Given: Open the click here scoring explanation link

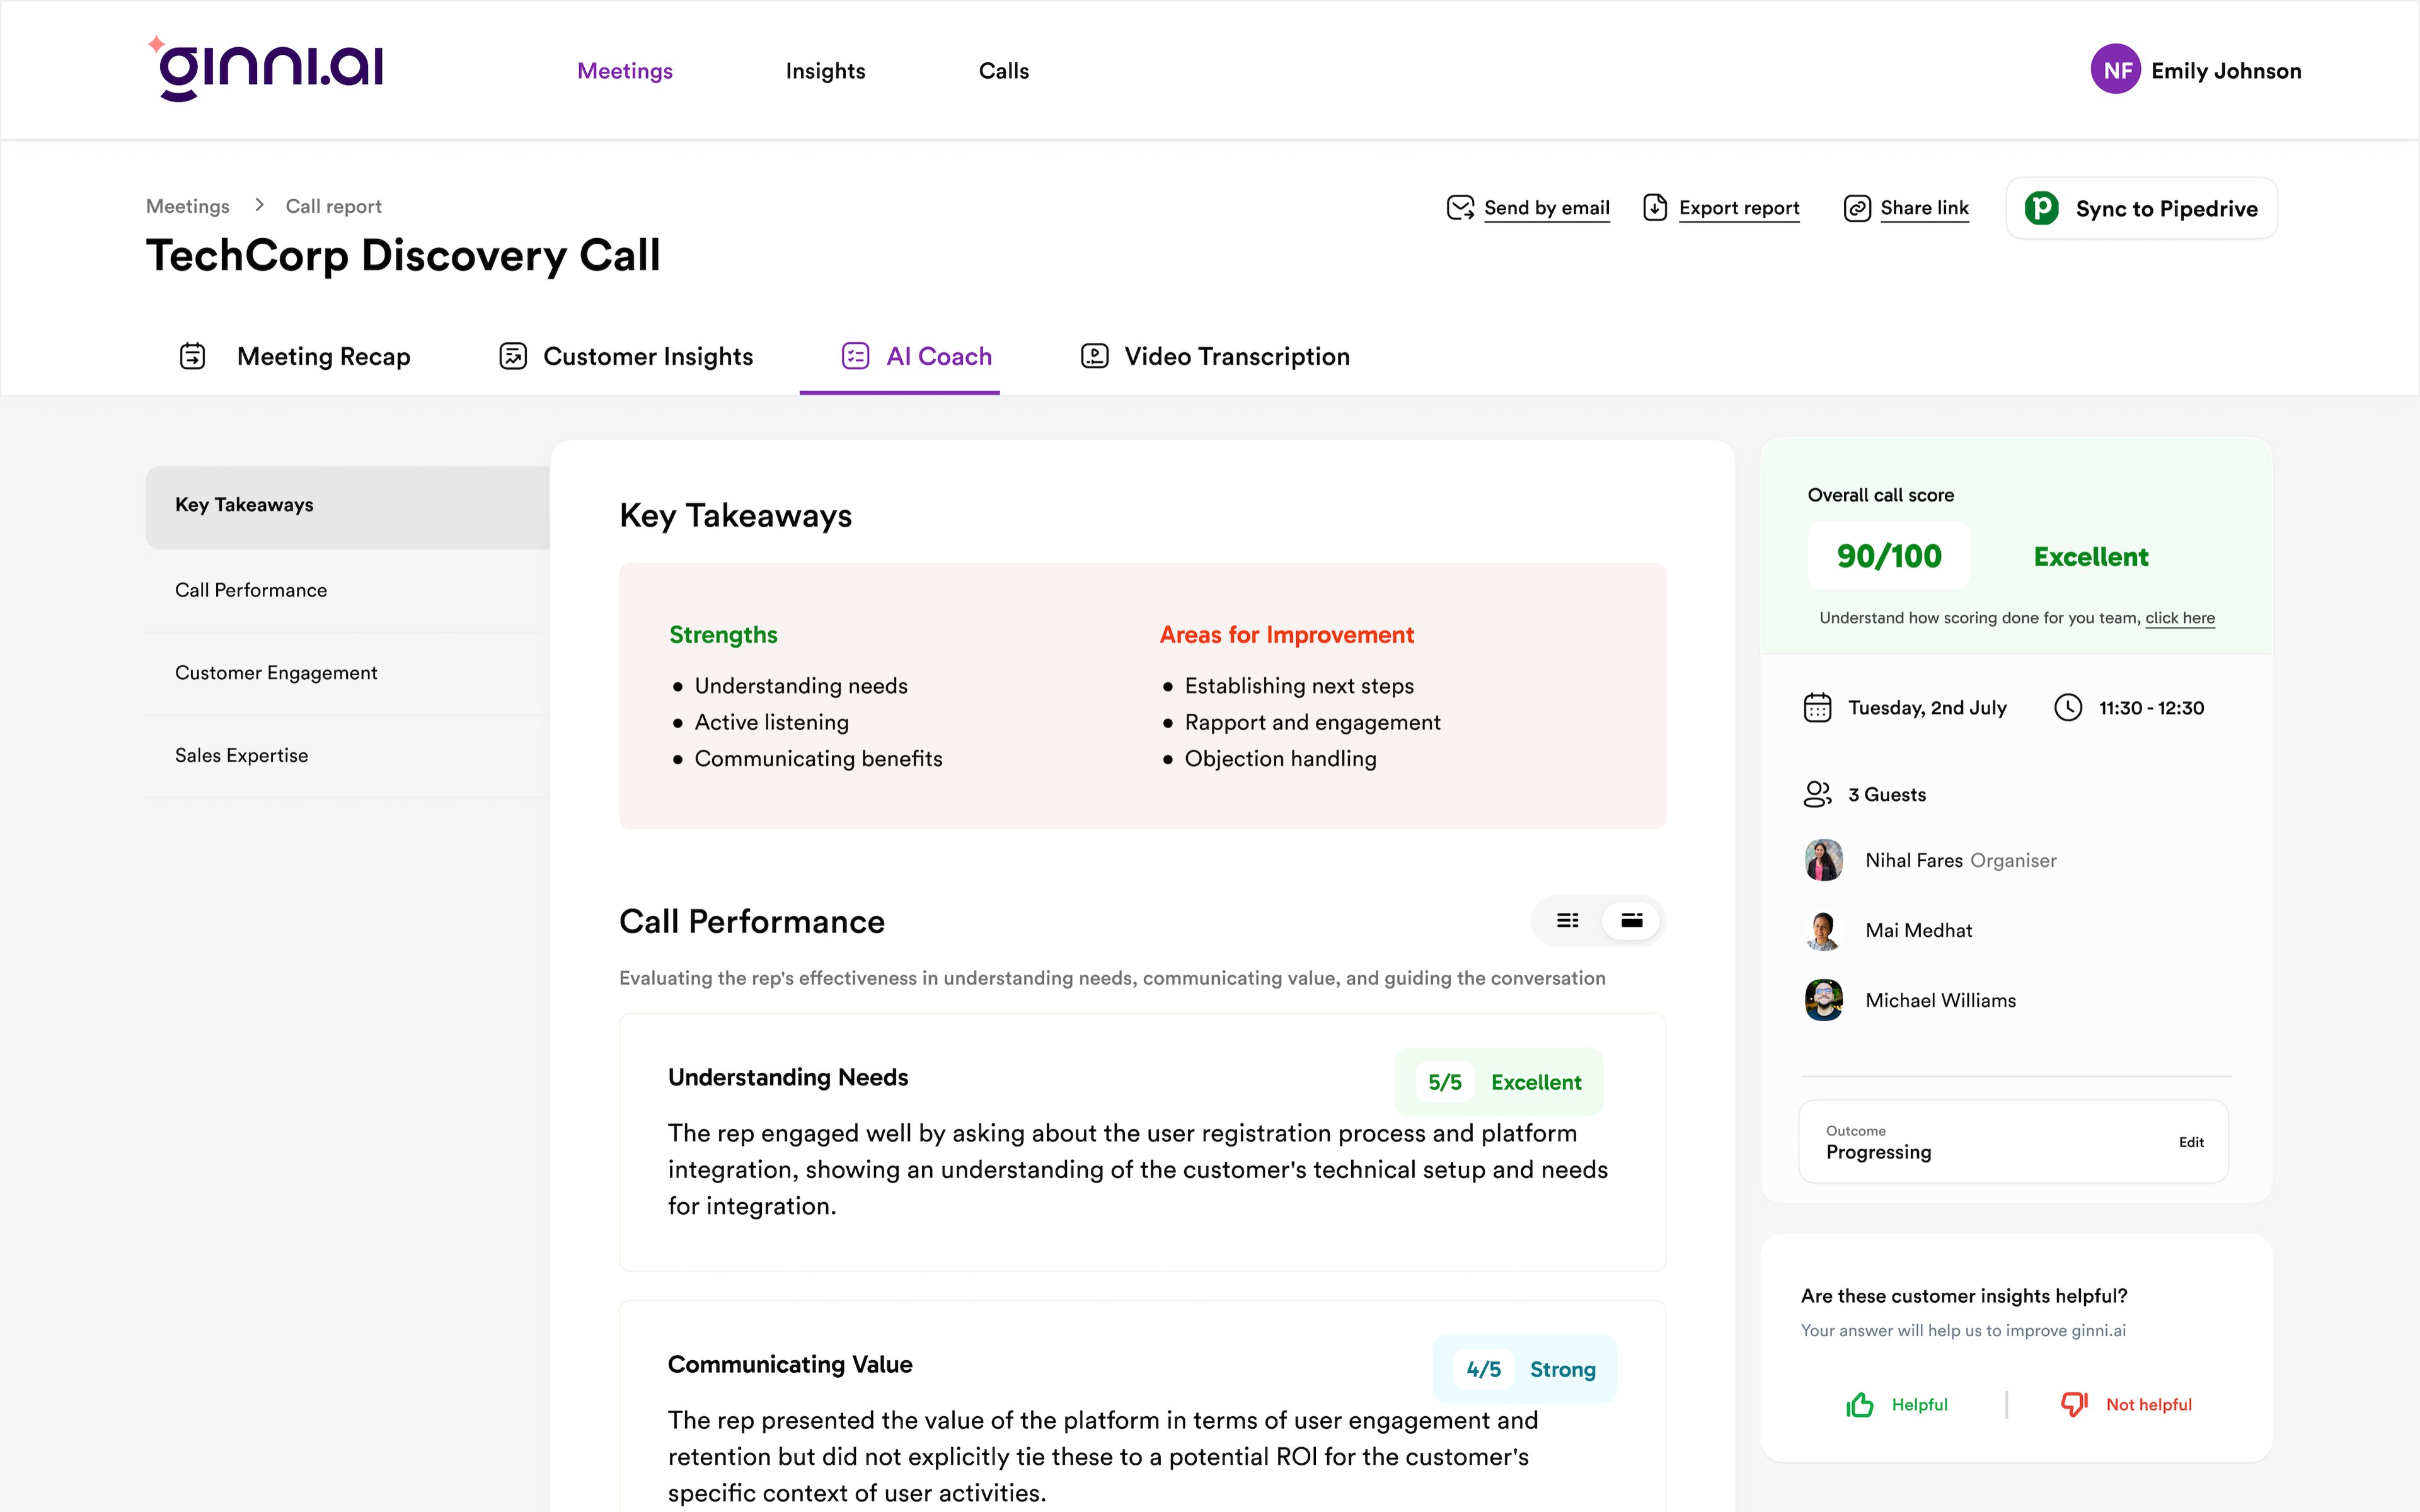Looking at the screenshot, I should tap(2181, 617).
